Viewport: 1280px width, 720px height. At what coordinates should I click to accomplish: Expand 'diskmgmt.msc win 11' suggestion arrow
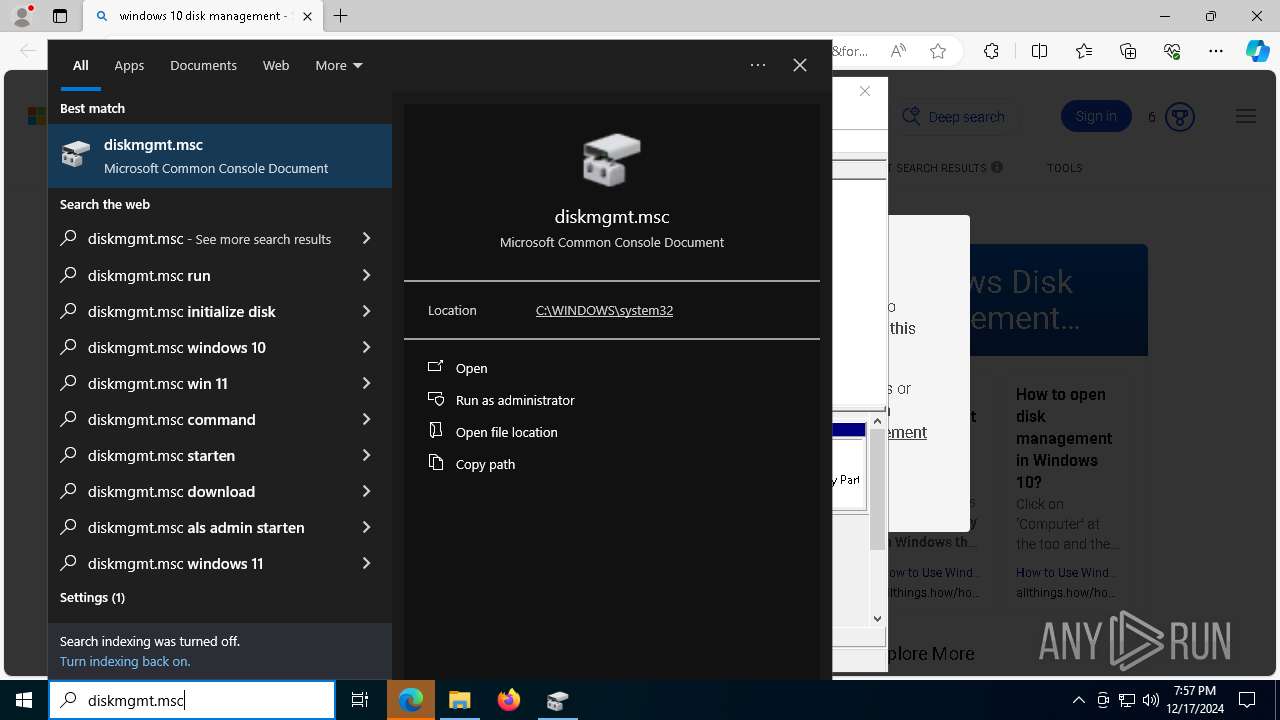point(366,383)
